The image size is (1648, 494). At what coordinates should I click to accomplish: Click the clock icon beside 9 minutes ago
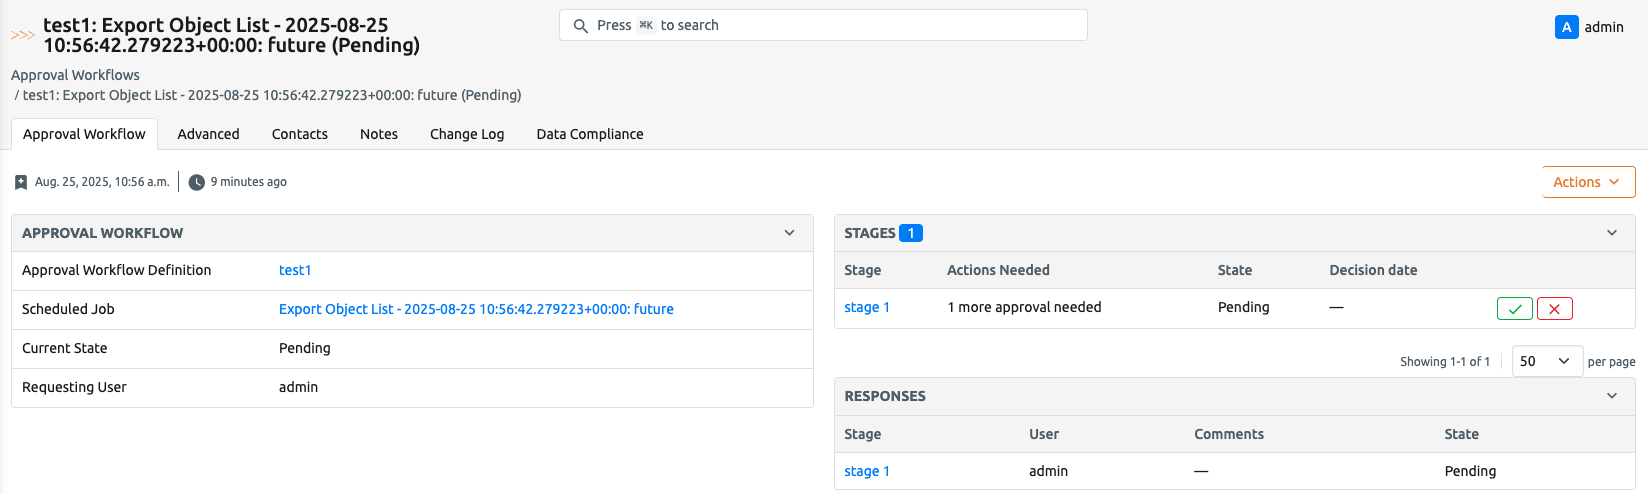point(197,182)
